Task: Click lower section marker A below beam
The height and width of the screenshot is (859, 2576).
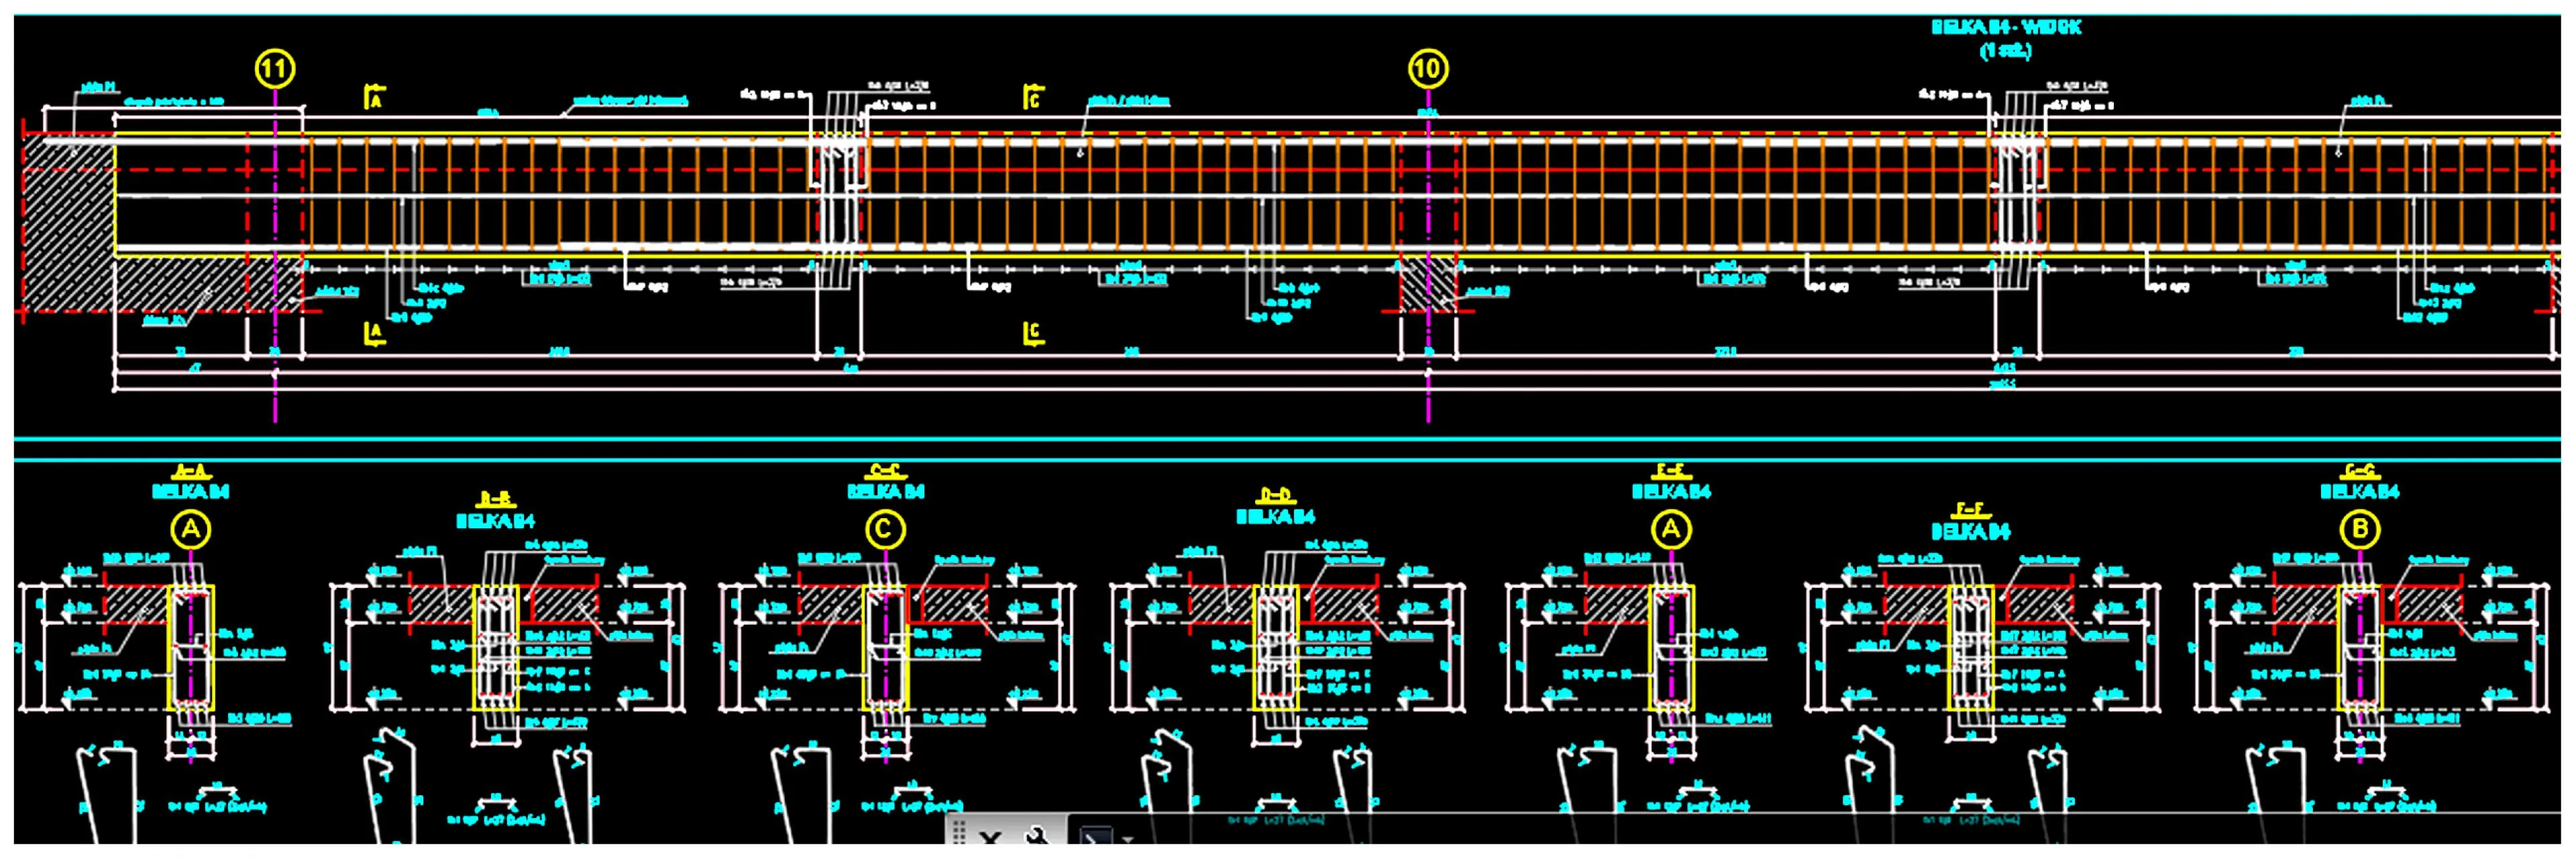Action: click(x=375, y=333)
